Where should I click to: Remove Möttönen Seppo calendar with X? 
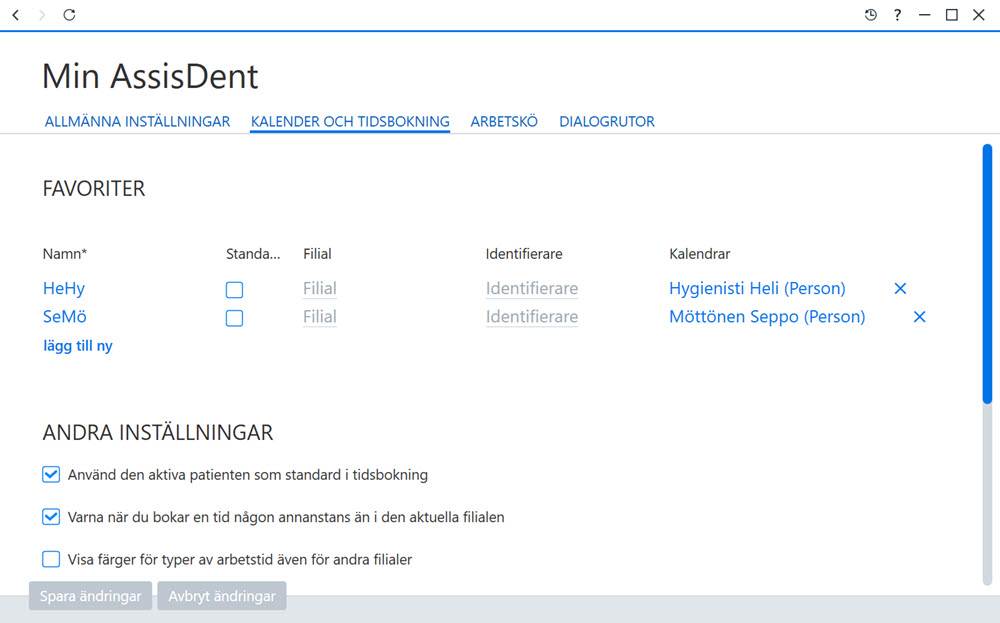(919, 316)
